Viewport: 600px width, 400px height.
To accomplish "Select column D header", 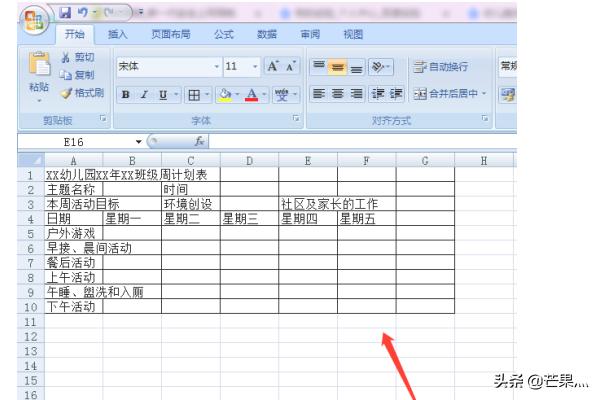I will tap(249, 161).
